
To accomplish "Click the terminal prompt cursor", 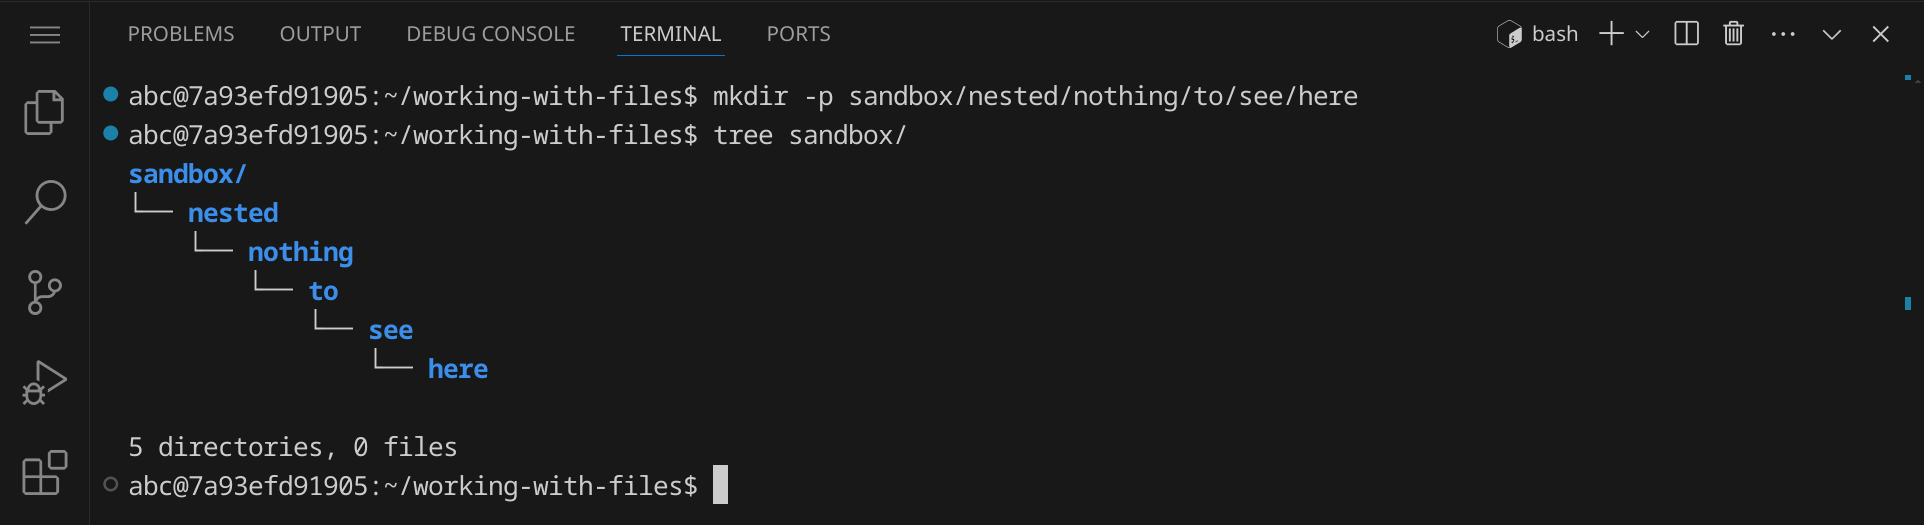I will click(720, 485).
